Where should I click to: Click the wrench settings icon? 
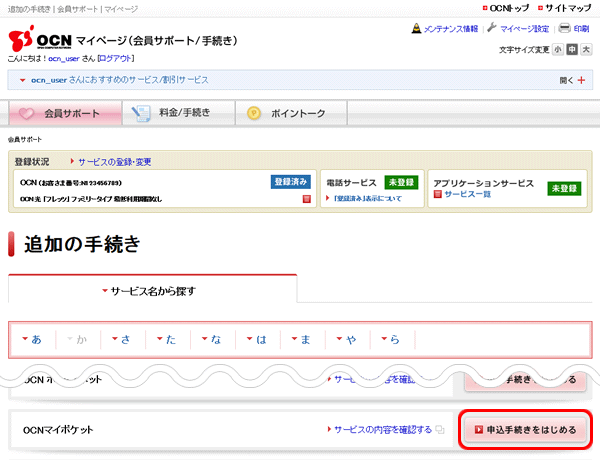pos(492,28)
